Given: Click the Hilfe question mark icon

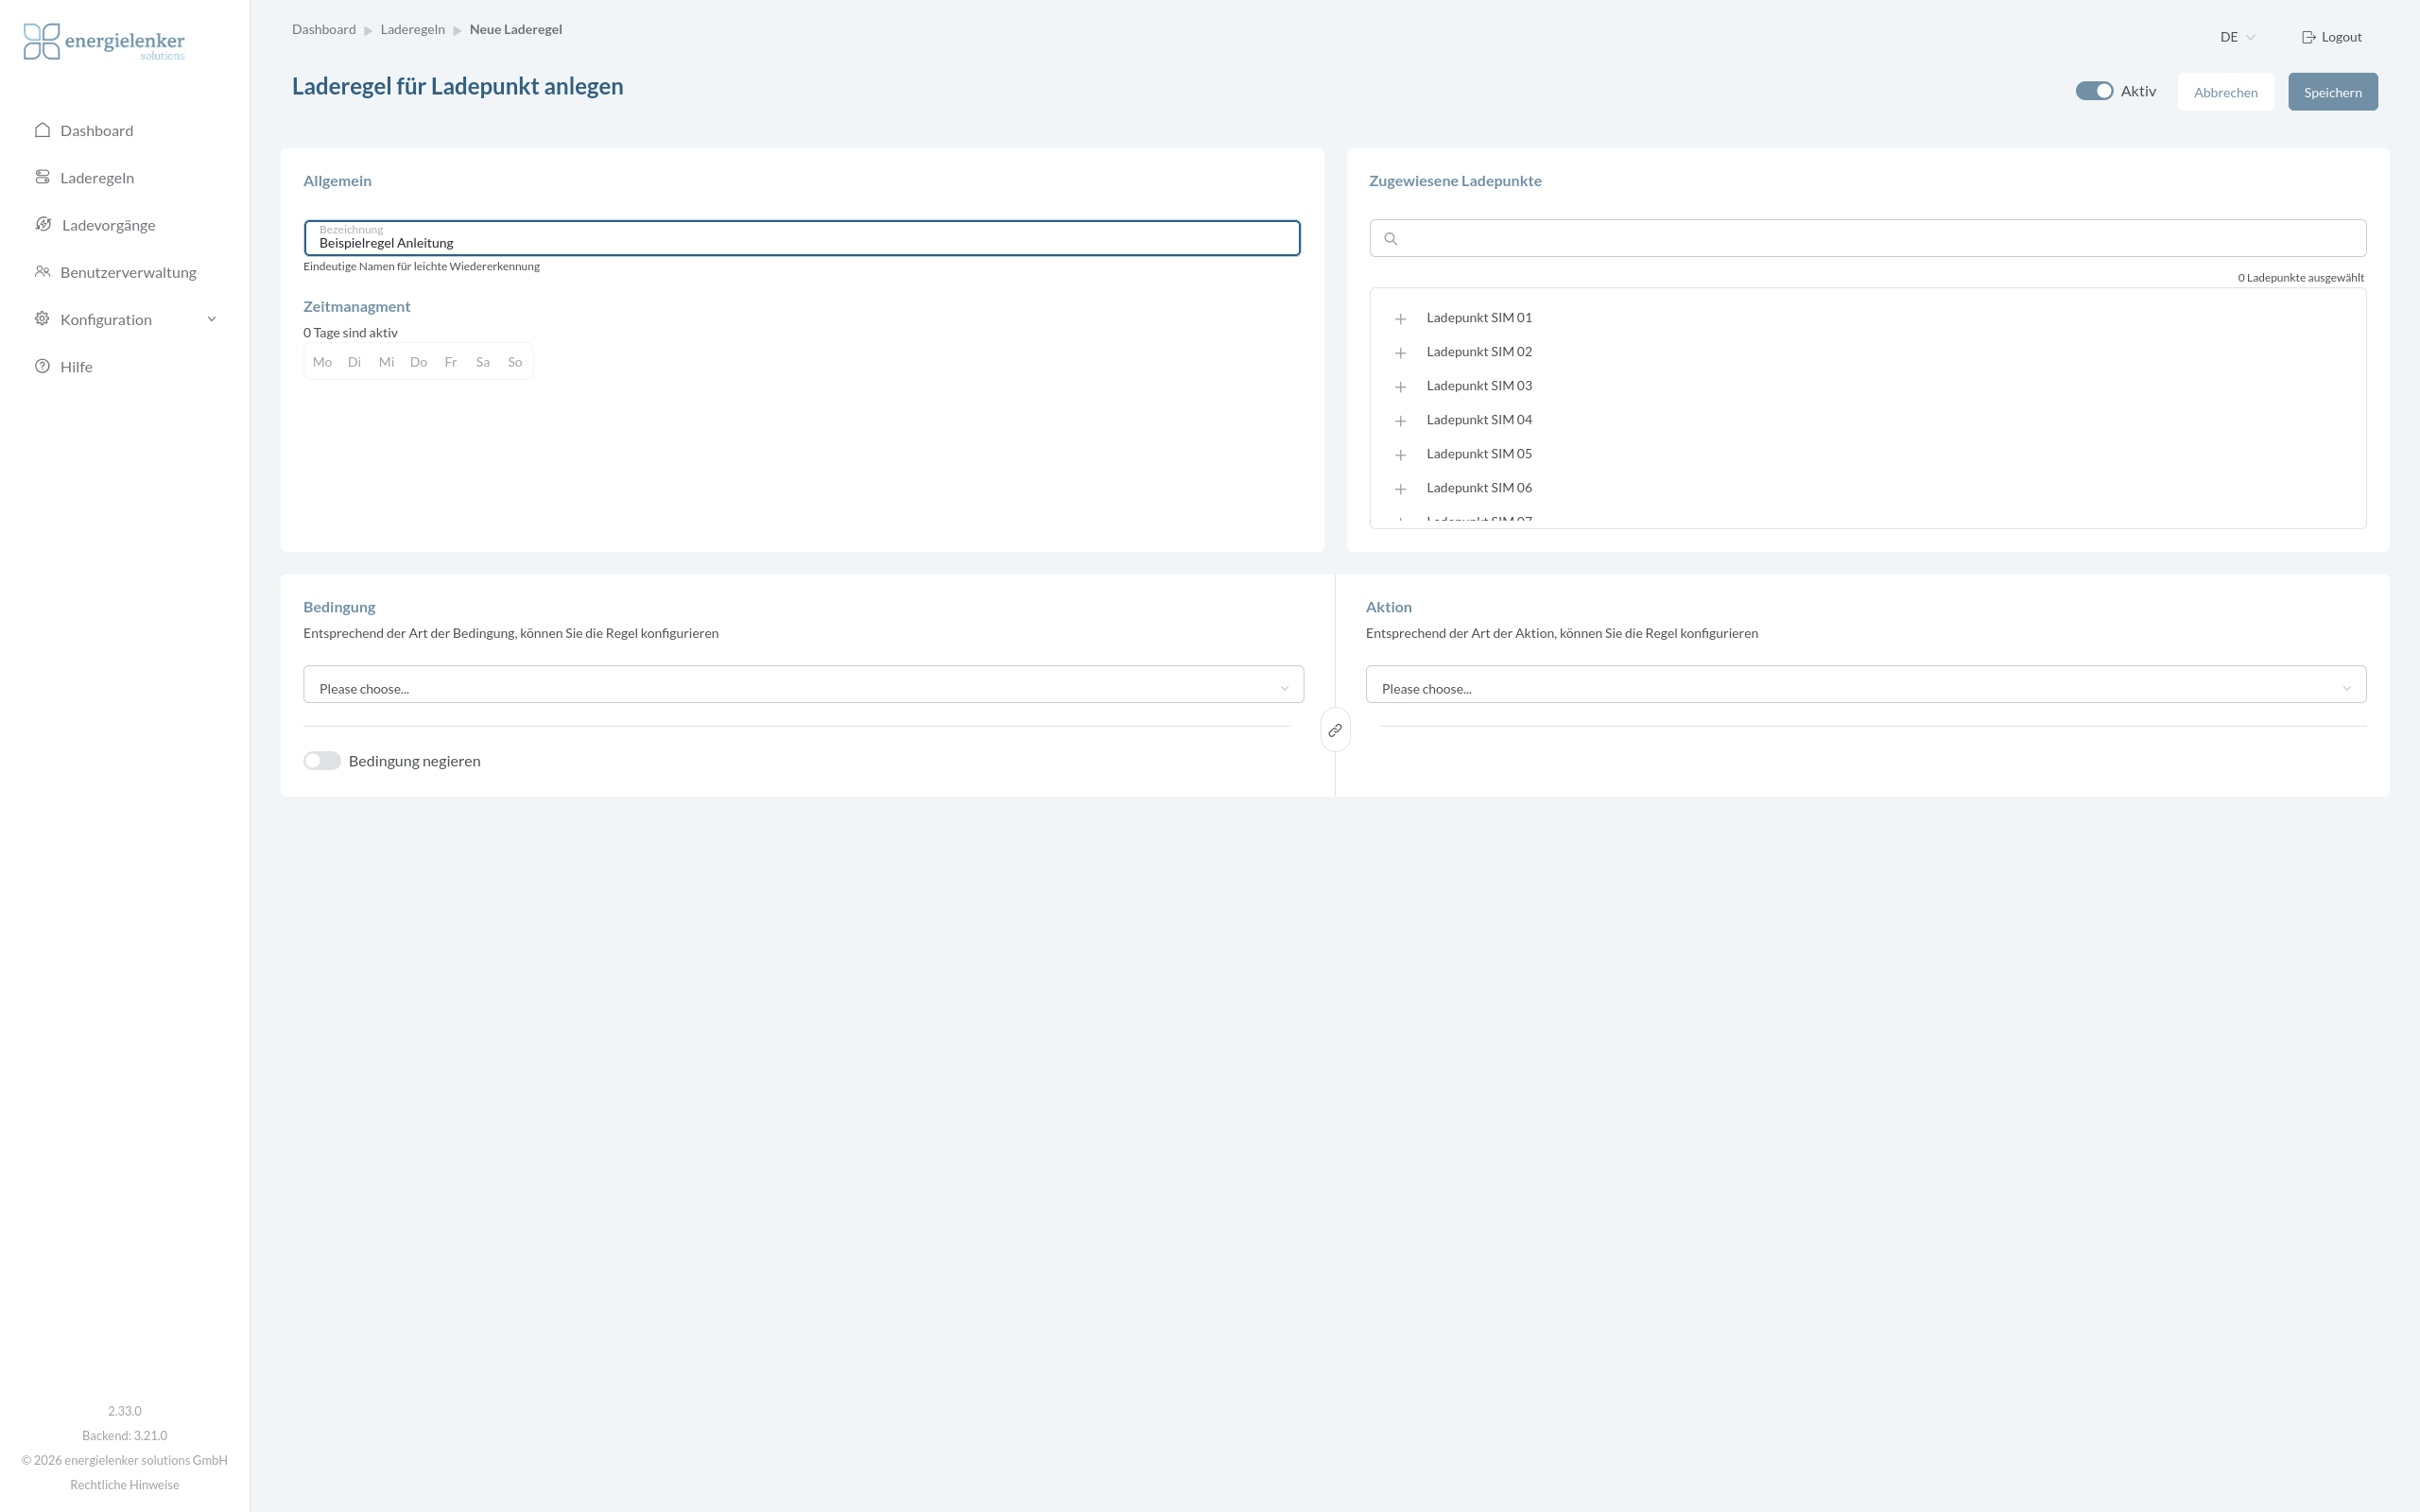Looking at the screenshot, I should [x=42, y=366].
